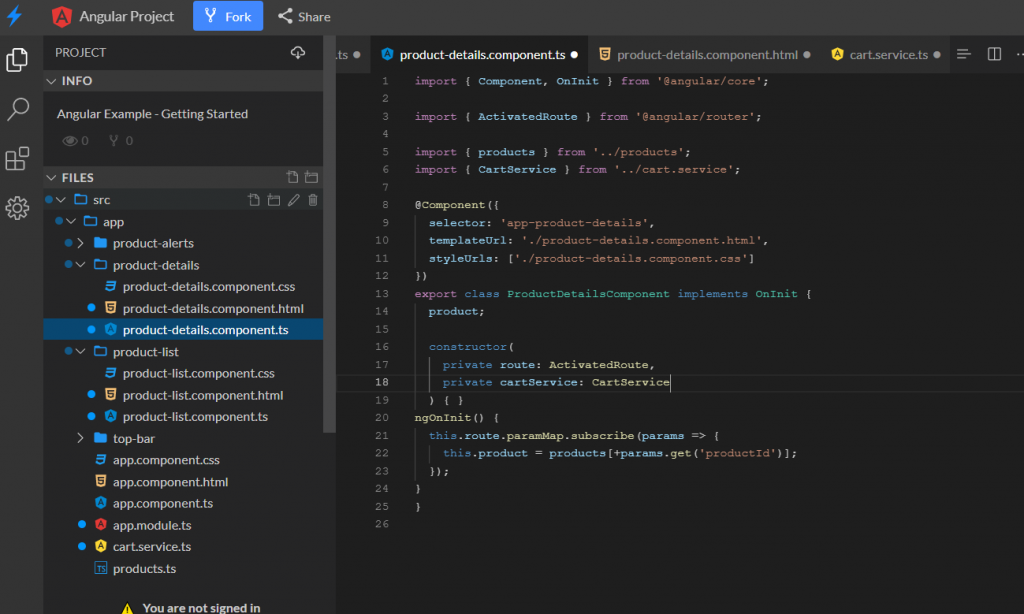Create new file via FILES header icon

click(x=293, y=177)
